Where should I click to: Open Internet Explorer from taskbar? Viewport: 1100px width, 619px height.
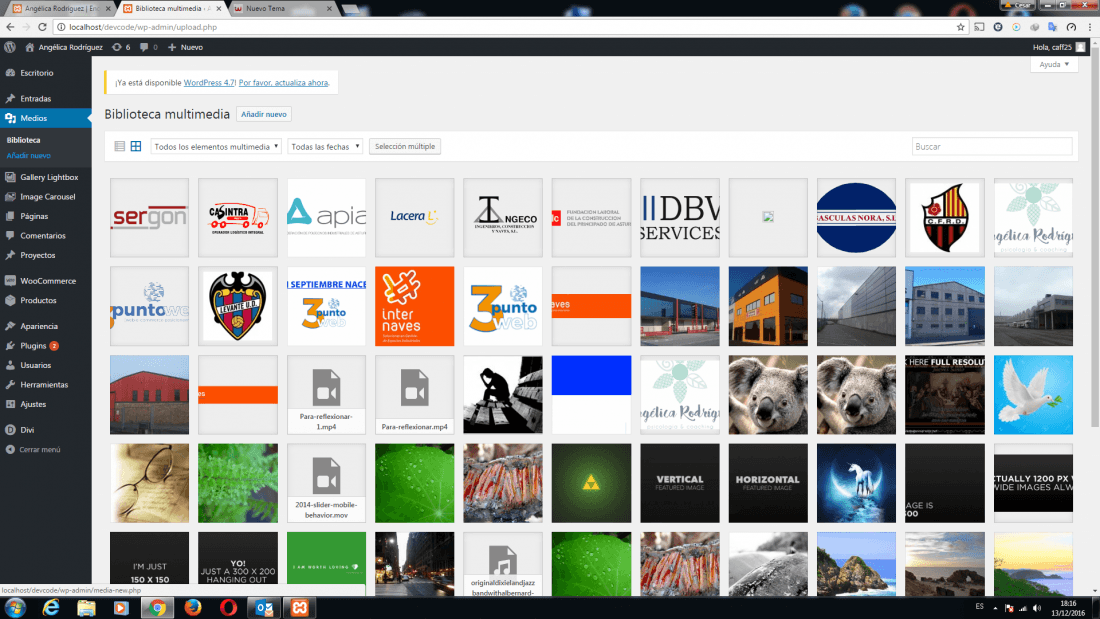51,608
